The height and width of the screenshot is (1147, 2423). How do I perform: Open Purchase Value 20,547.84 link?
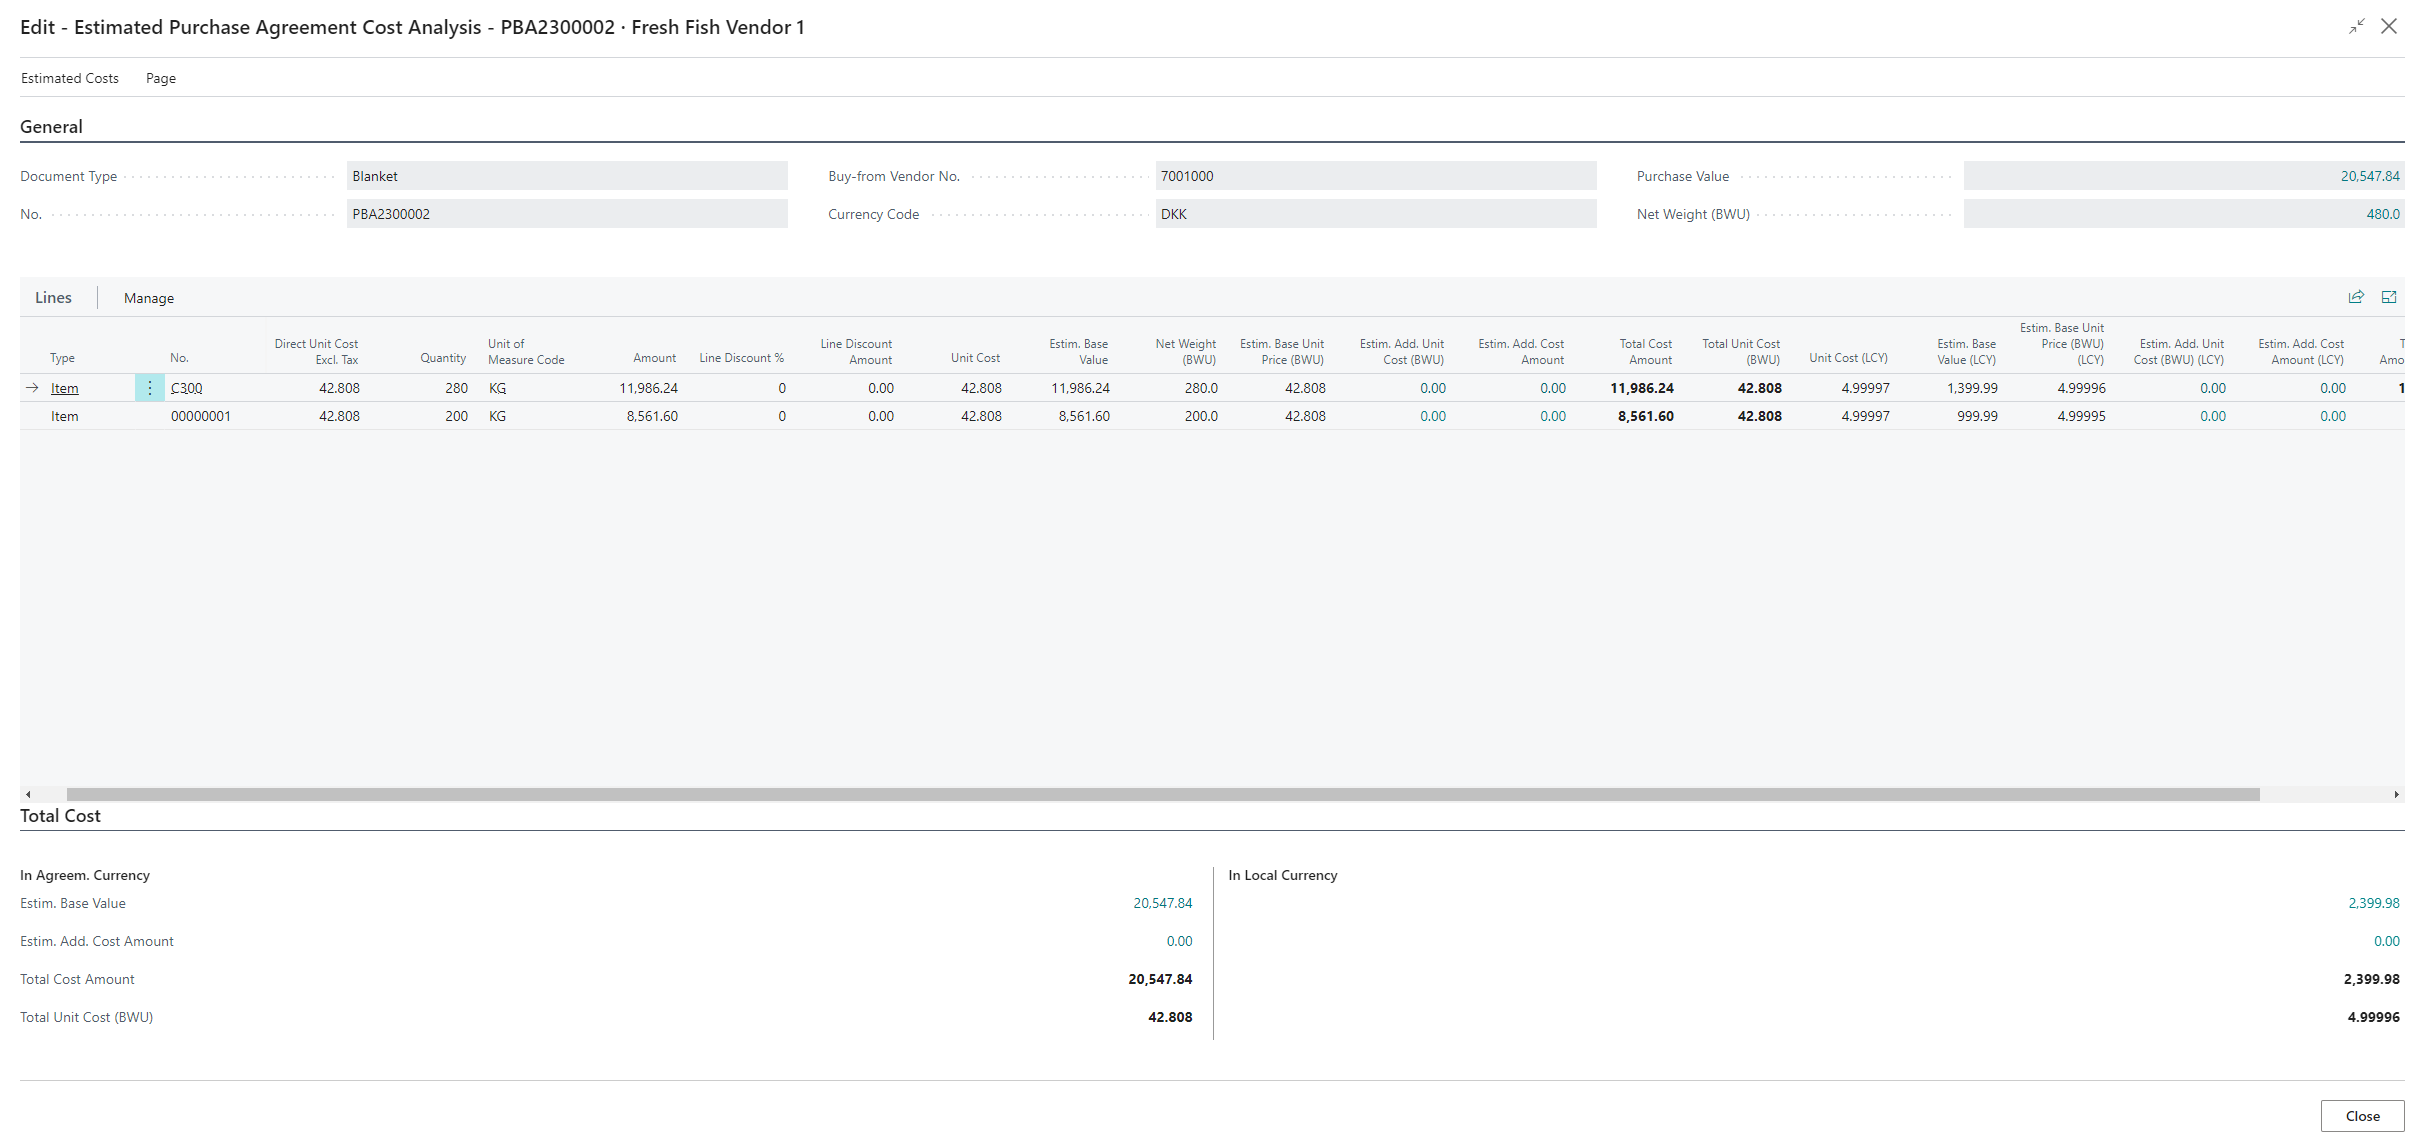point(2369,176)
